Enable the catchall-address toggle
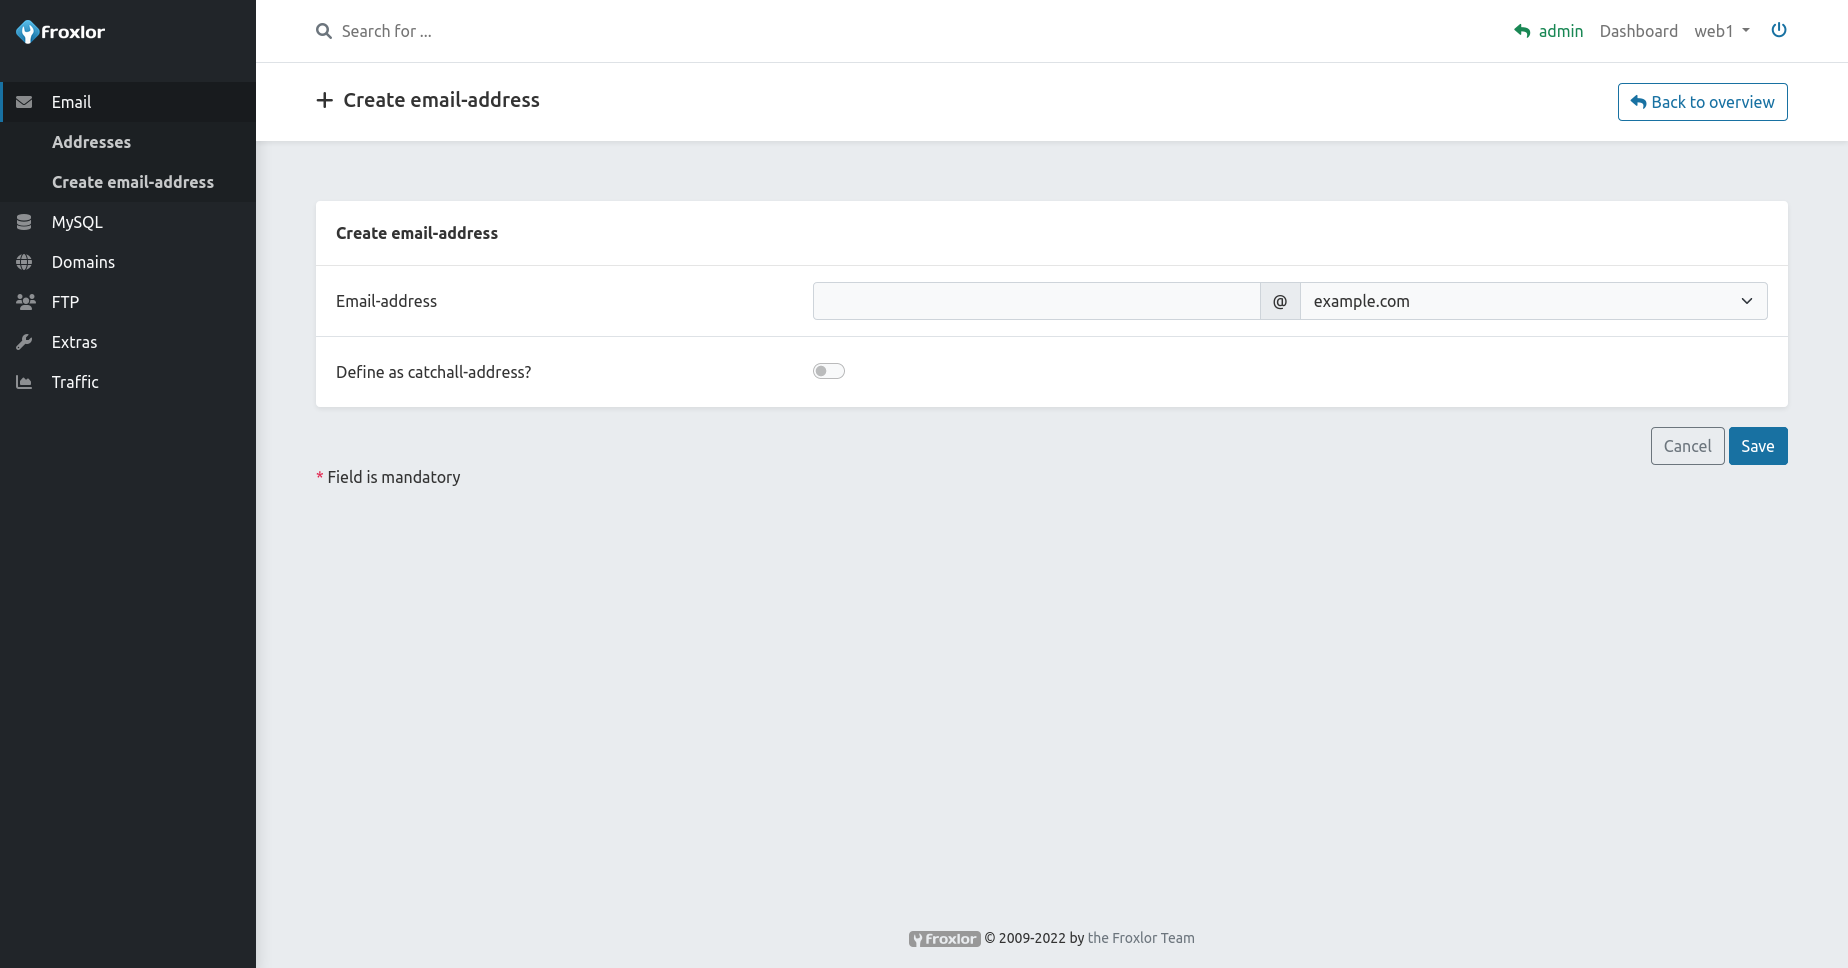This screenshot has width=1848, height=968. click(829, 371)
